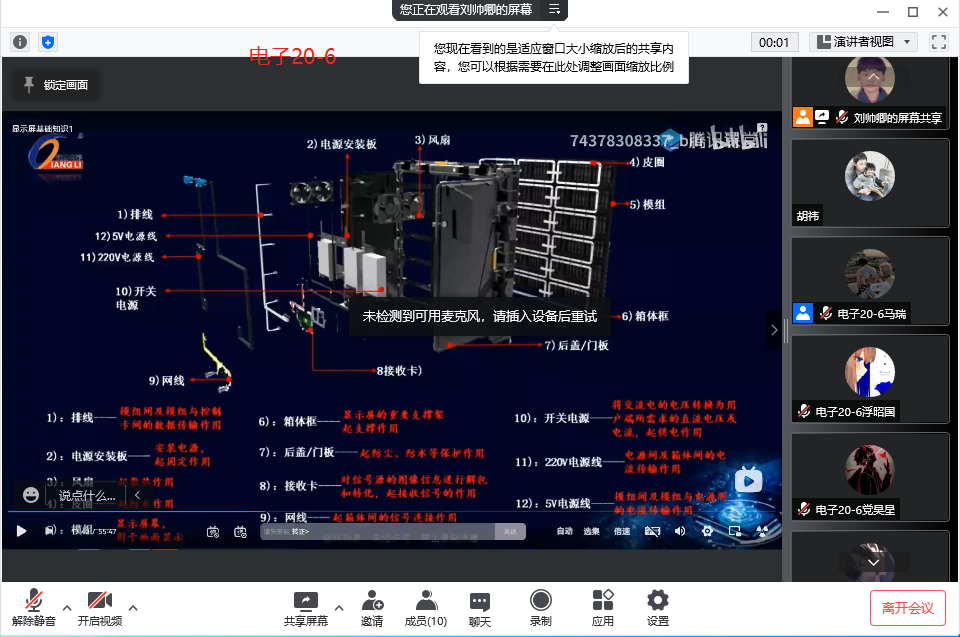This screenshot has height=637, width=960.
Task: Open the Invite (邀请) option
Action: click(372, 608)
